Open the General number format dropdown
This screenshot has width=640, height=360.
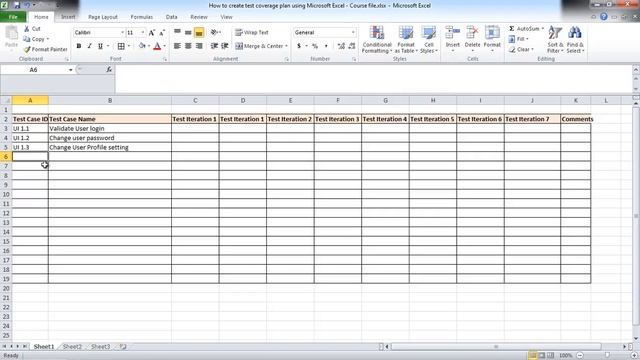point(353,32)
